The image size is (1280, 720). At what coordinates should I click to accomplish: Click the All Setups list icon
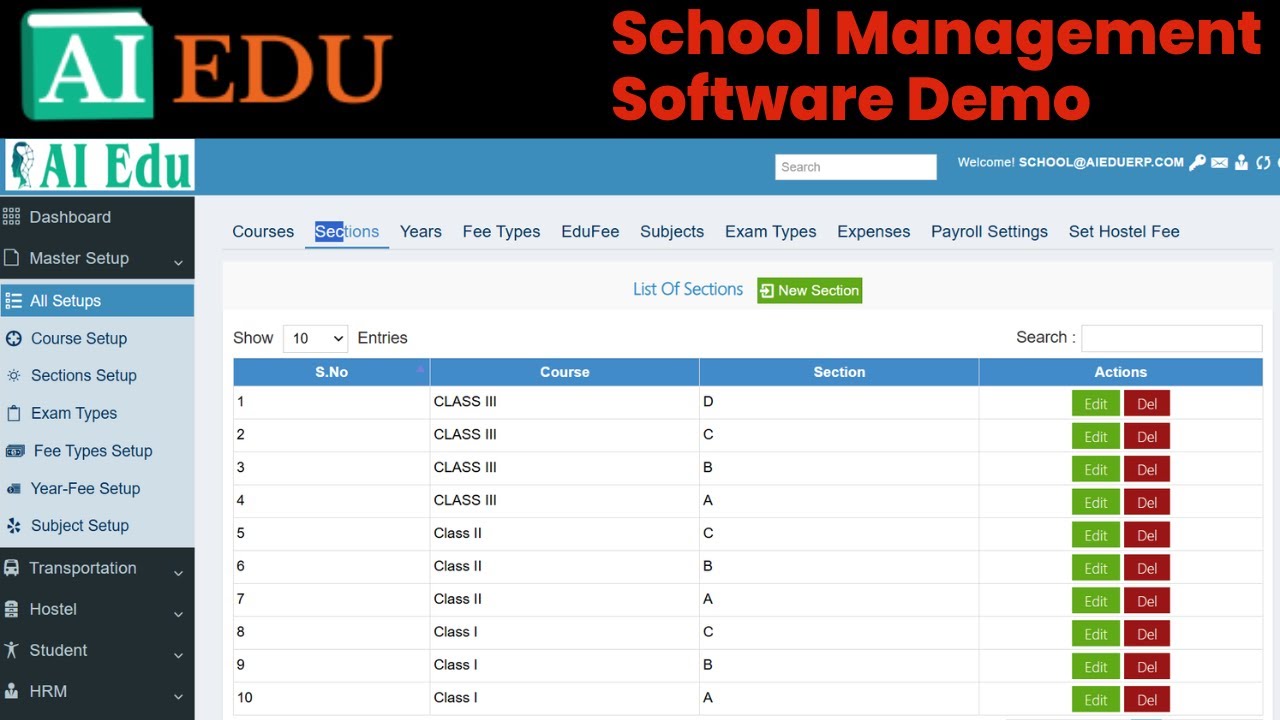(13, 300)
